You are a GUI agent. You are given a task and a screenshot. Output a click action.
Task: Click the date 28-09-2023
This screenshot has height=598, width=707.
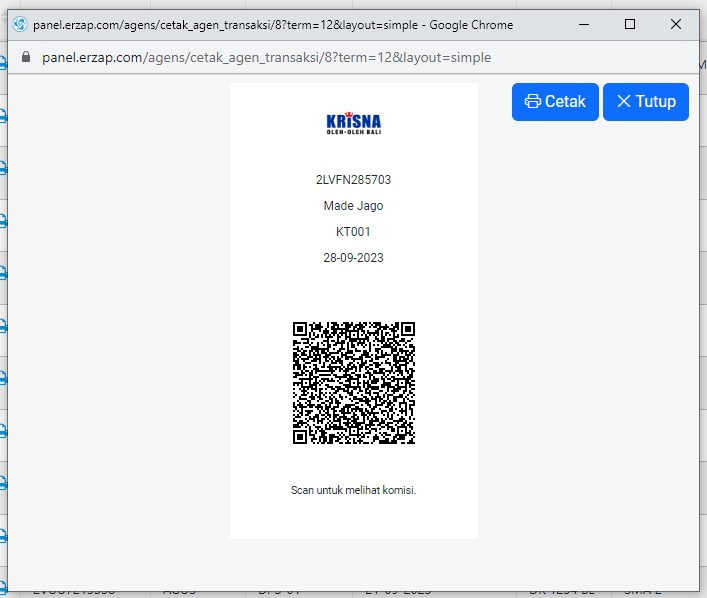point(354,258)
